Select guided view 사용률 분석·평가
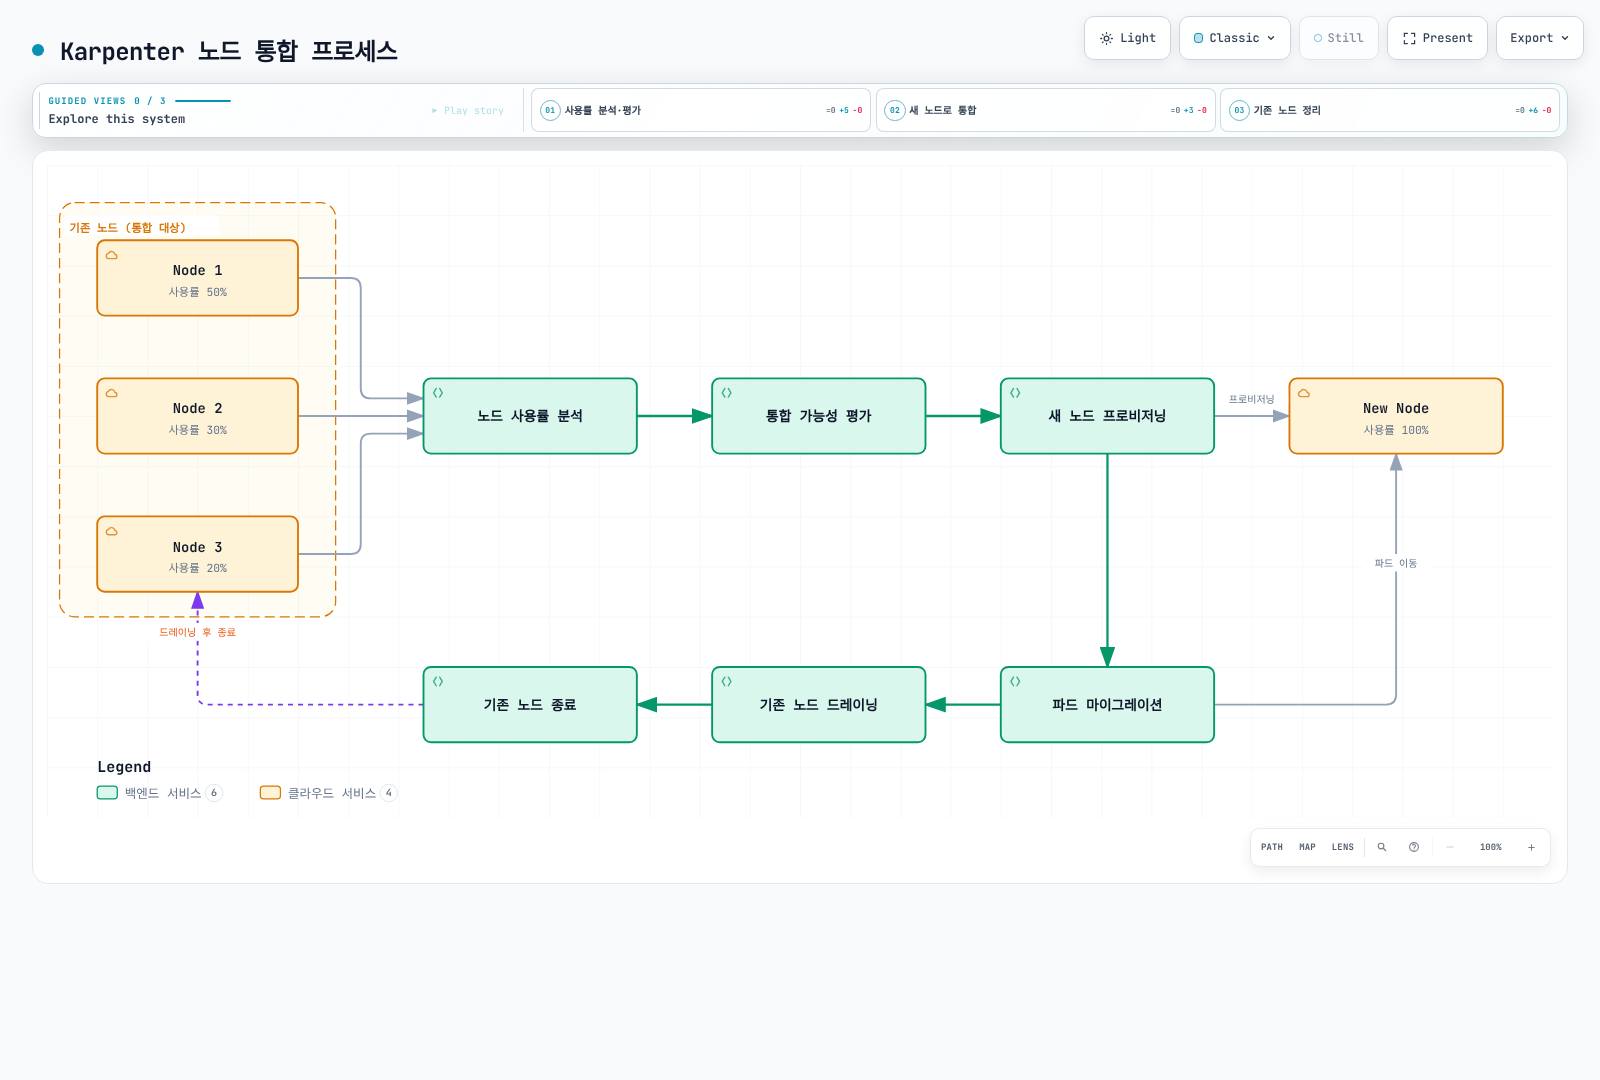 coord(701,110)
